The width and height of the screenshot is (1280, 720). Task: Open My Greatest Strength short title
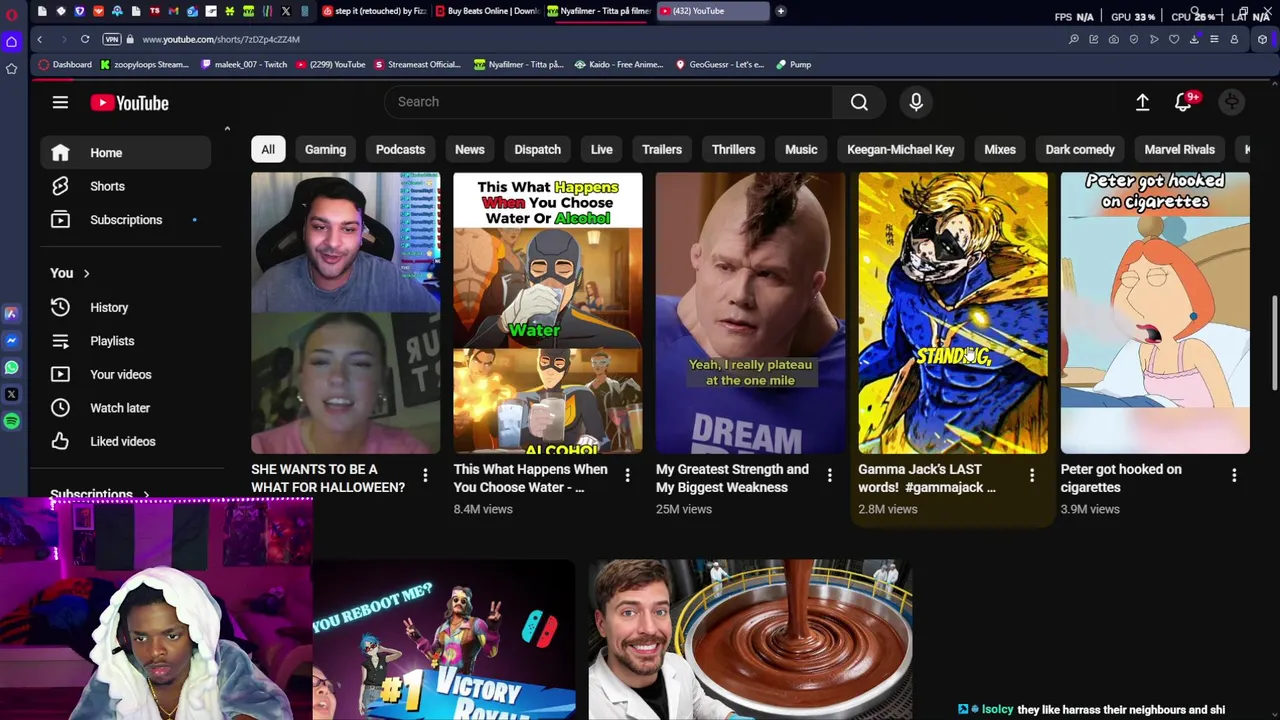point(732,478)
